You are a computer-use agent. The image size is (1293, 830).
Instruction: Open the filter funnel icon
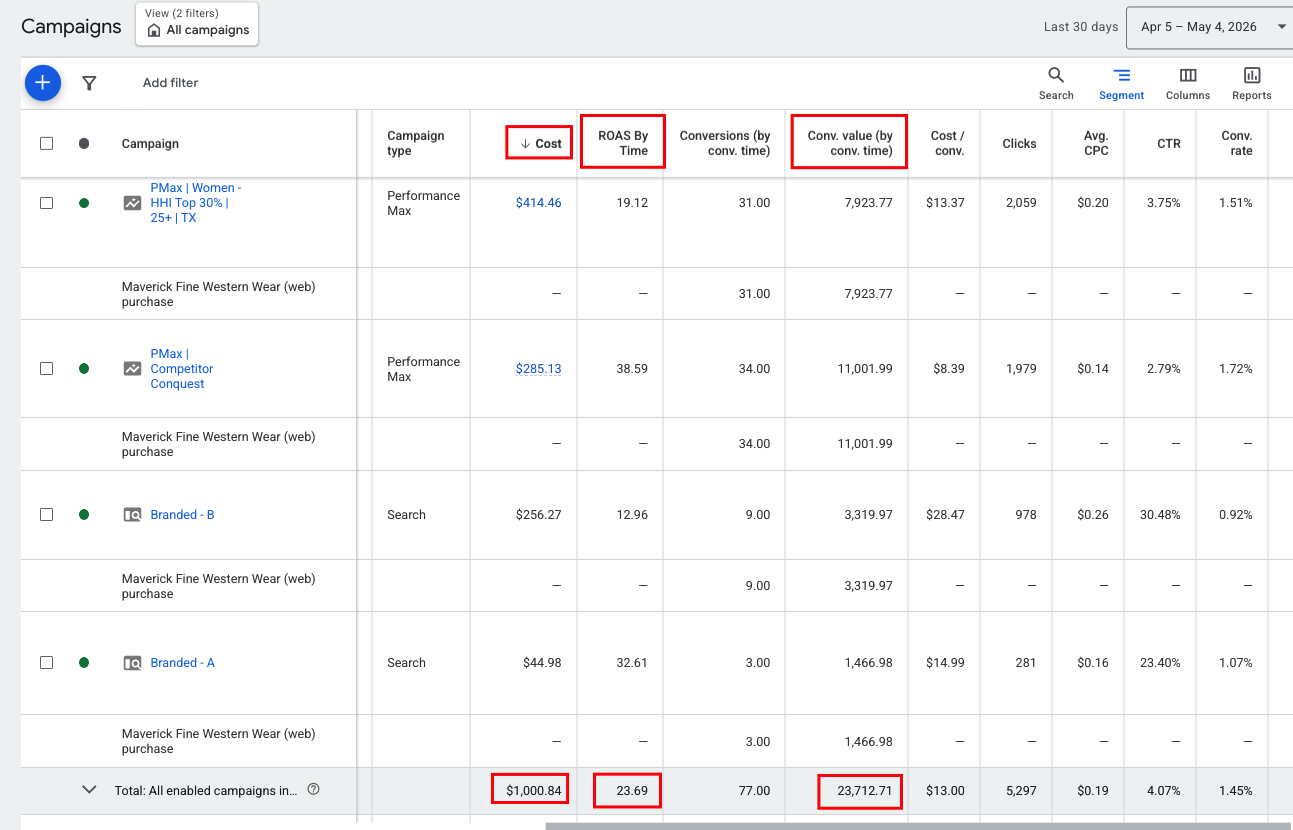89,83
